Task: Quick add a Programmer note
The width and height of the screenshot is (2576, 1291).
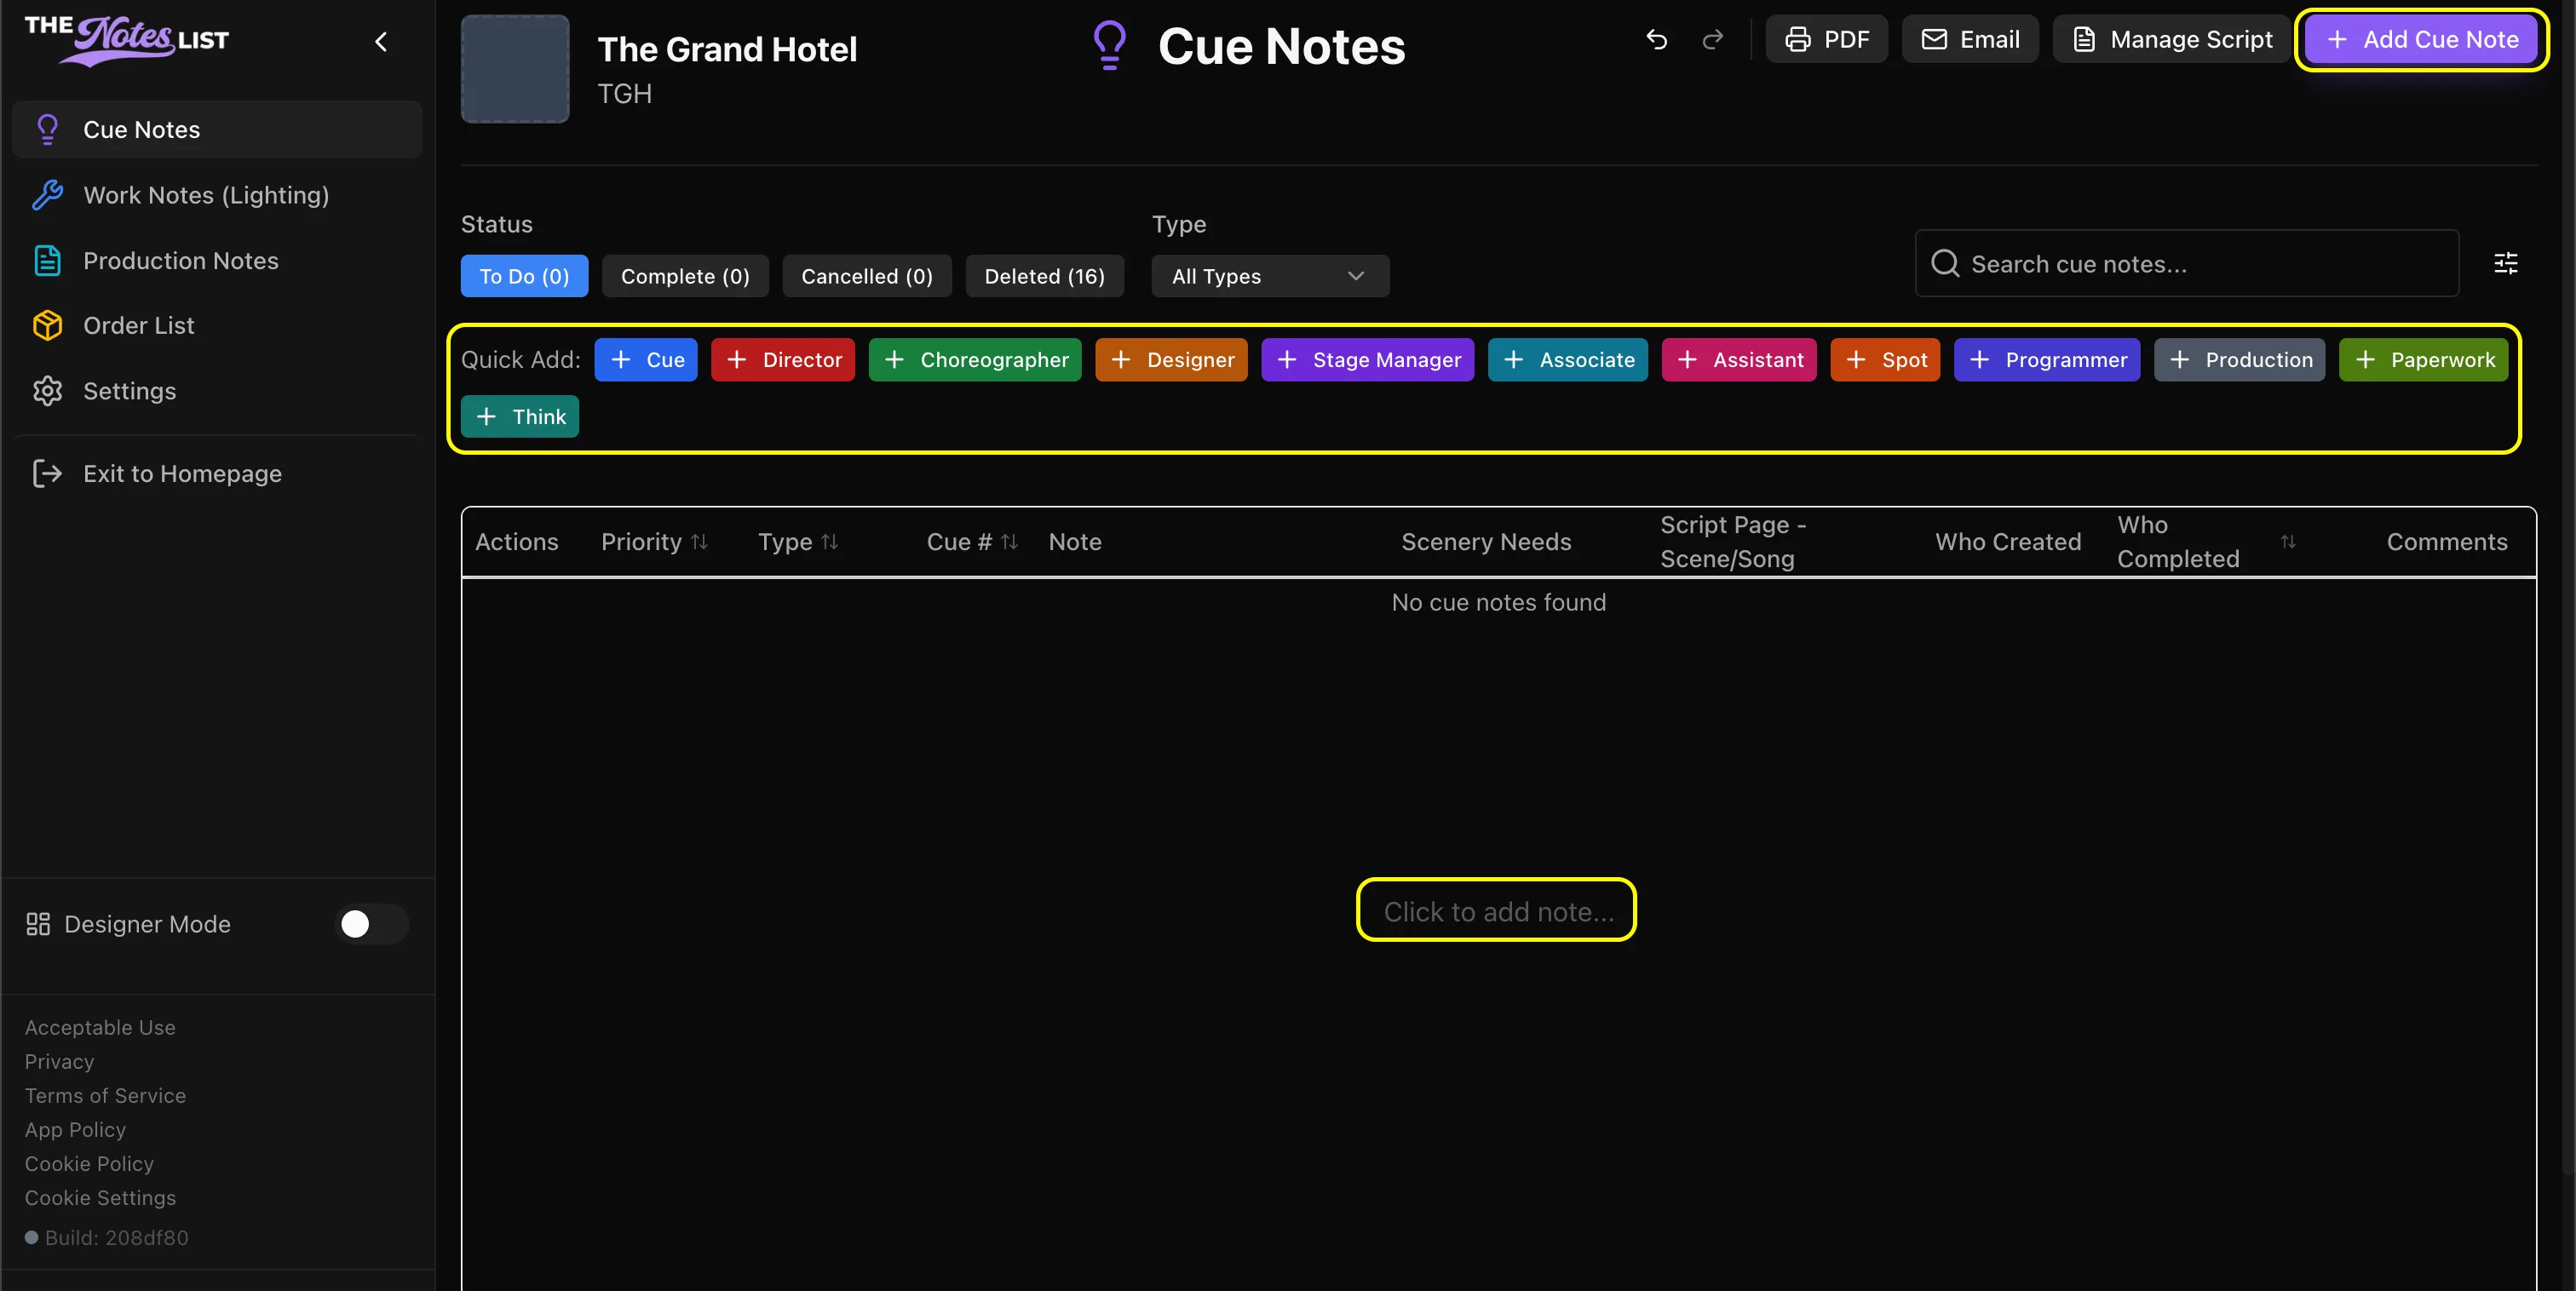Action: click(x=2047, y=359)
